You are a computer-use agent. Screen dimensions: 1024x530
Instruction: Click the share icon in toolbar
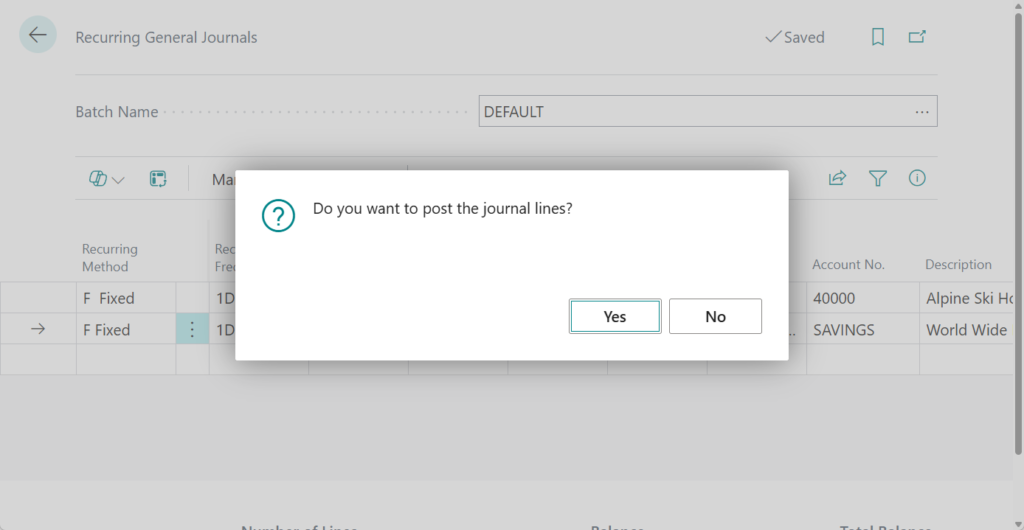[x=837, y=179]
